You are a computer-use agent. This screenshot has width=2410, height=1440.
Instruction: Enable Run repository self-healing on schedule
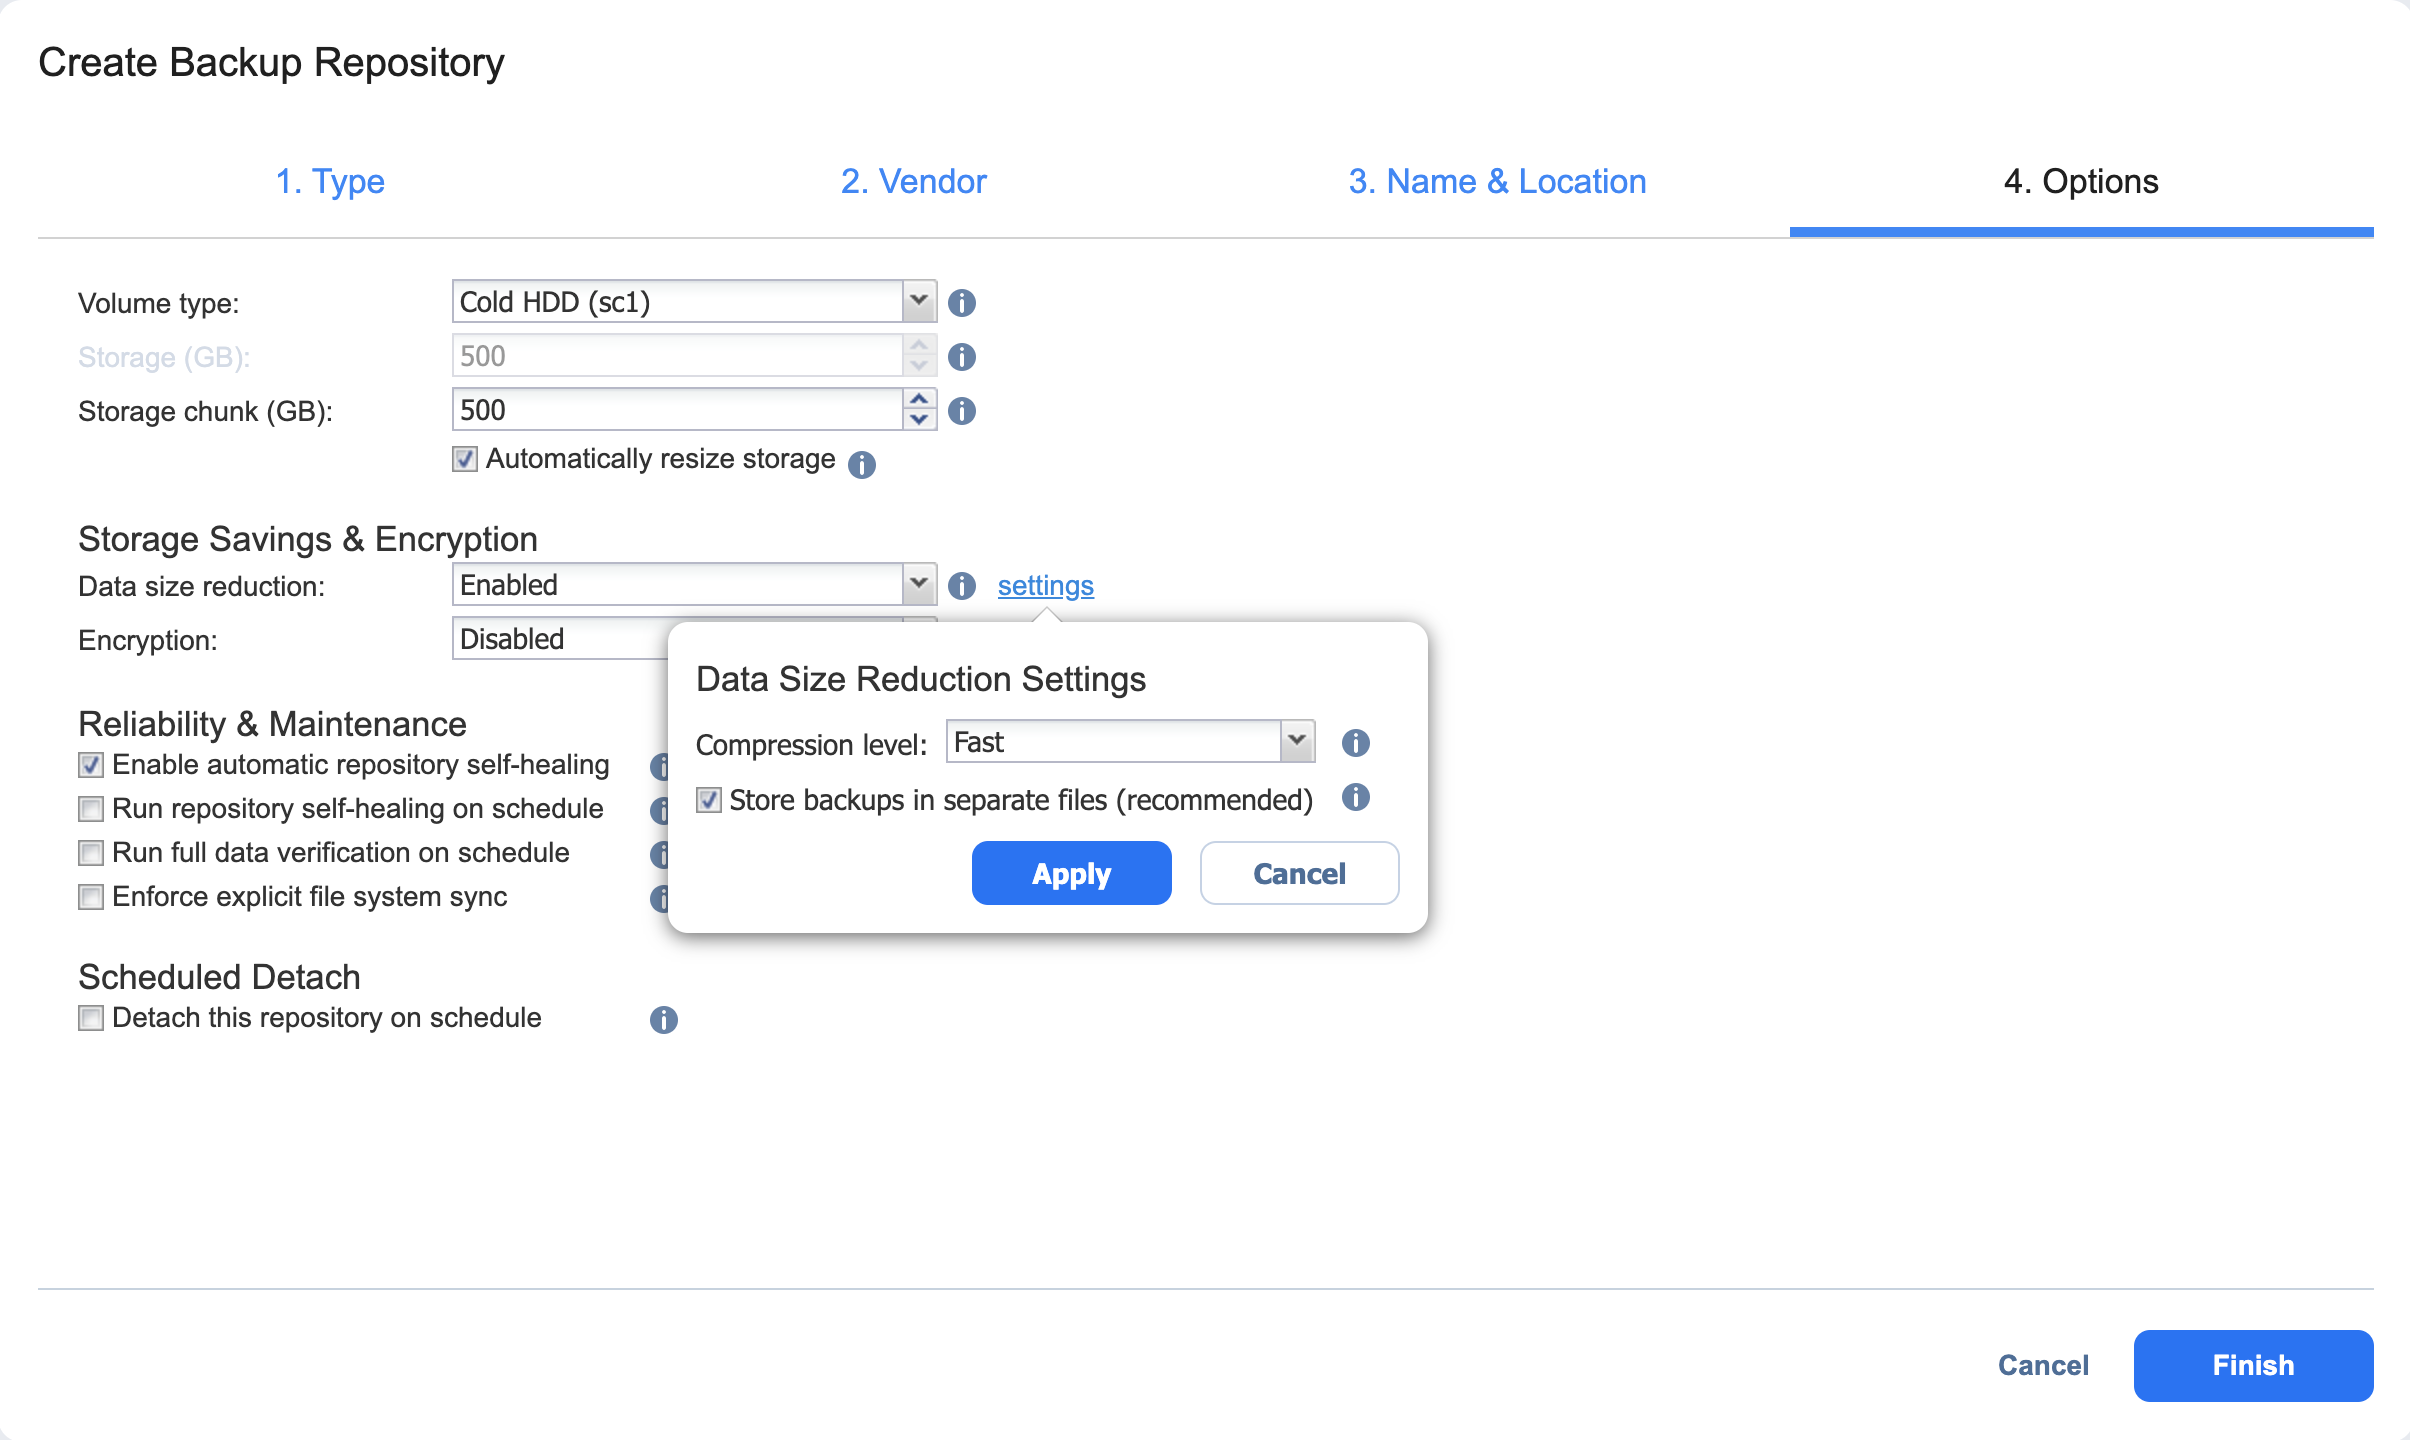[91, 809]
